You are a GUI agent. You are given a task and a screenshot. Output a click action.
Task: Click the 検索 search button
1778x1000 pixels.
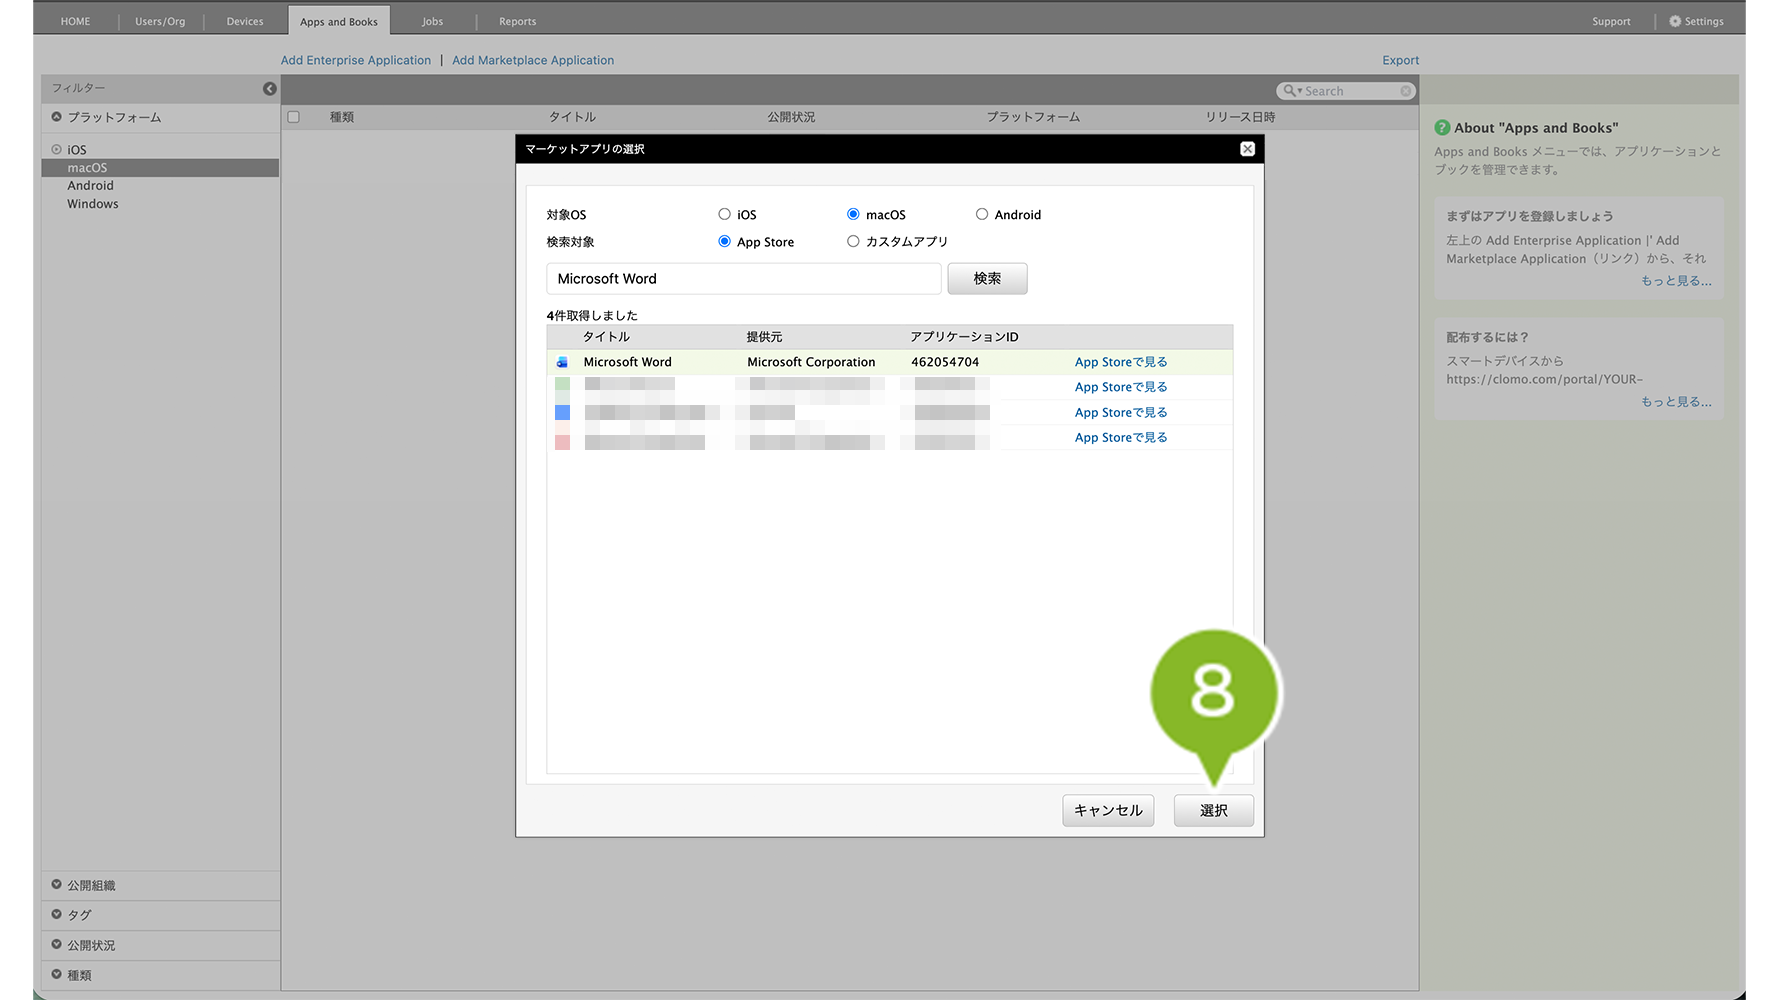coord(987,279)
